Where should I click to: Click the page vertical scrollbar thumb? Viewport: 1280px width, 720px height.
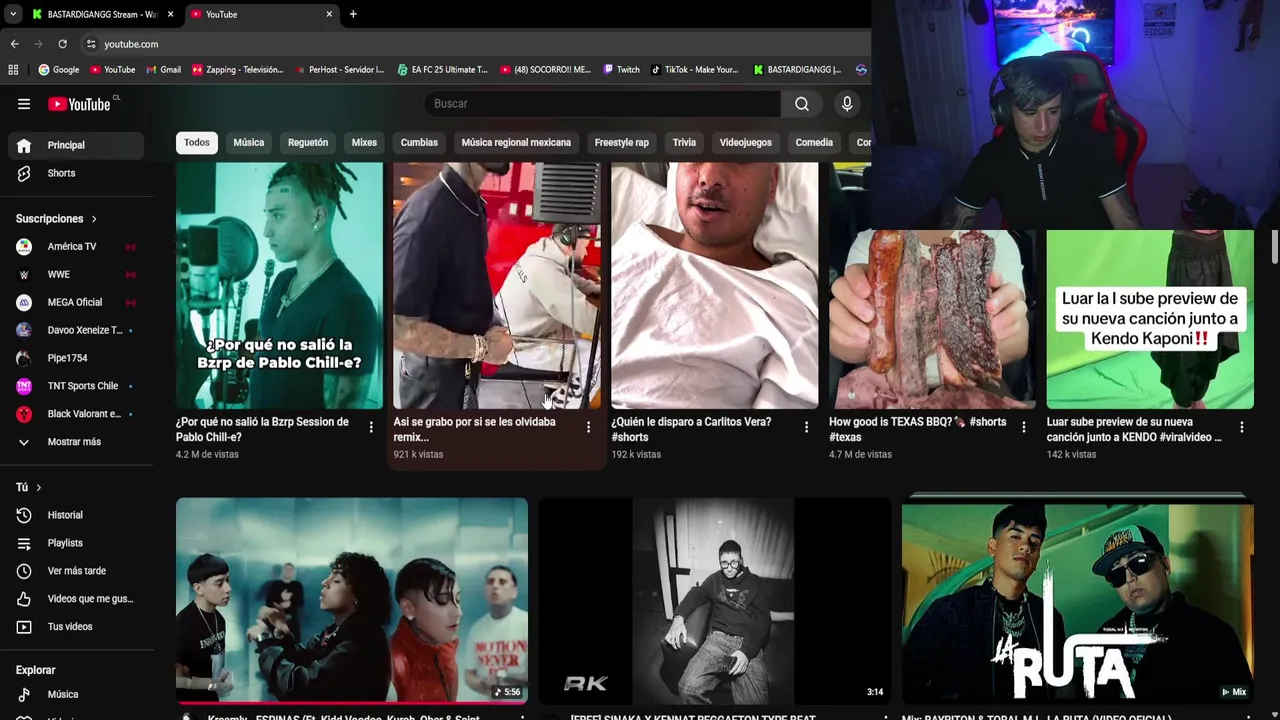click(1274, 246)
